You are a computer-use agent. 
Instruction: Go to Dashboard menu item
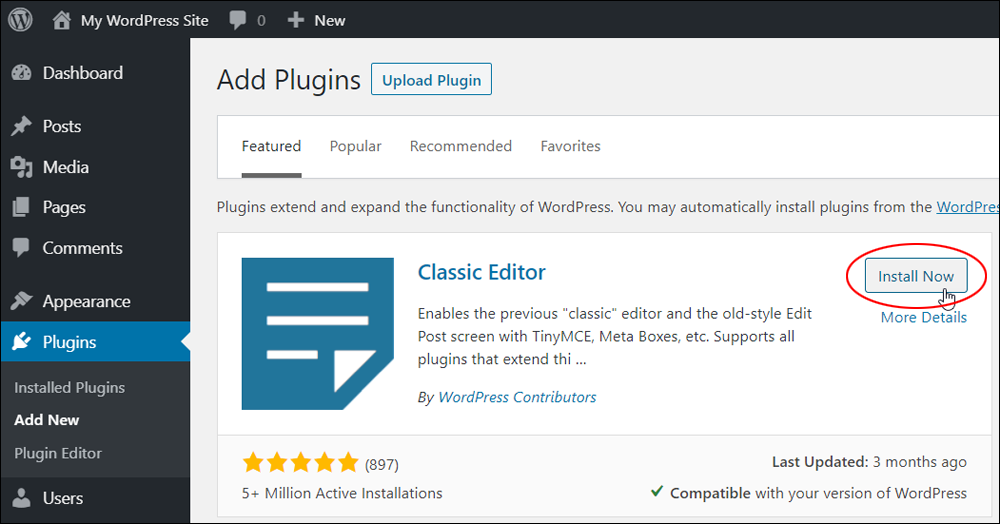coord(83,73)
